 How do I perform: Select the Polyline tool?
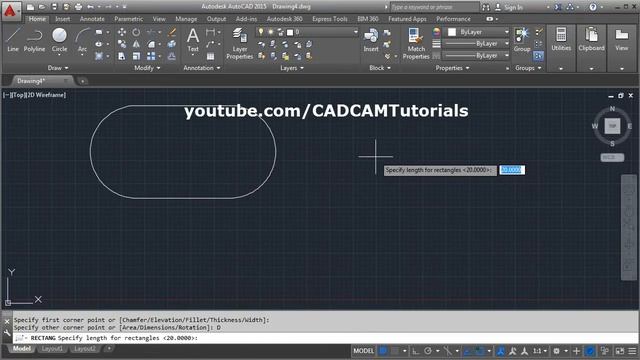[x=34, y=40]
